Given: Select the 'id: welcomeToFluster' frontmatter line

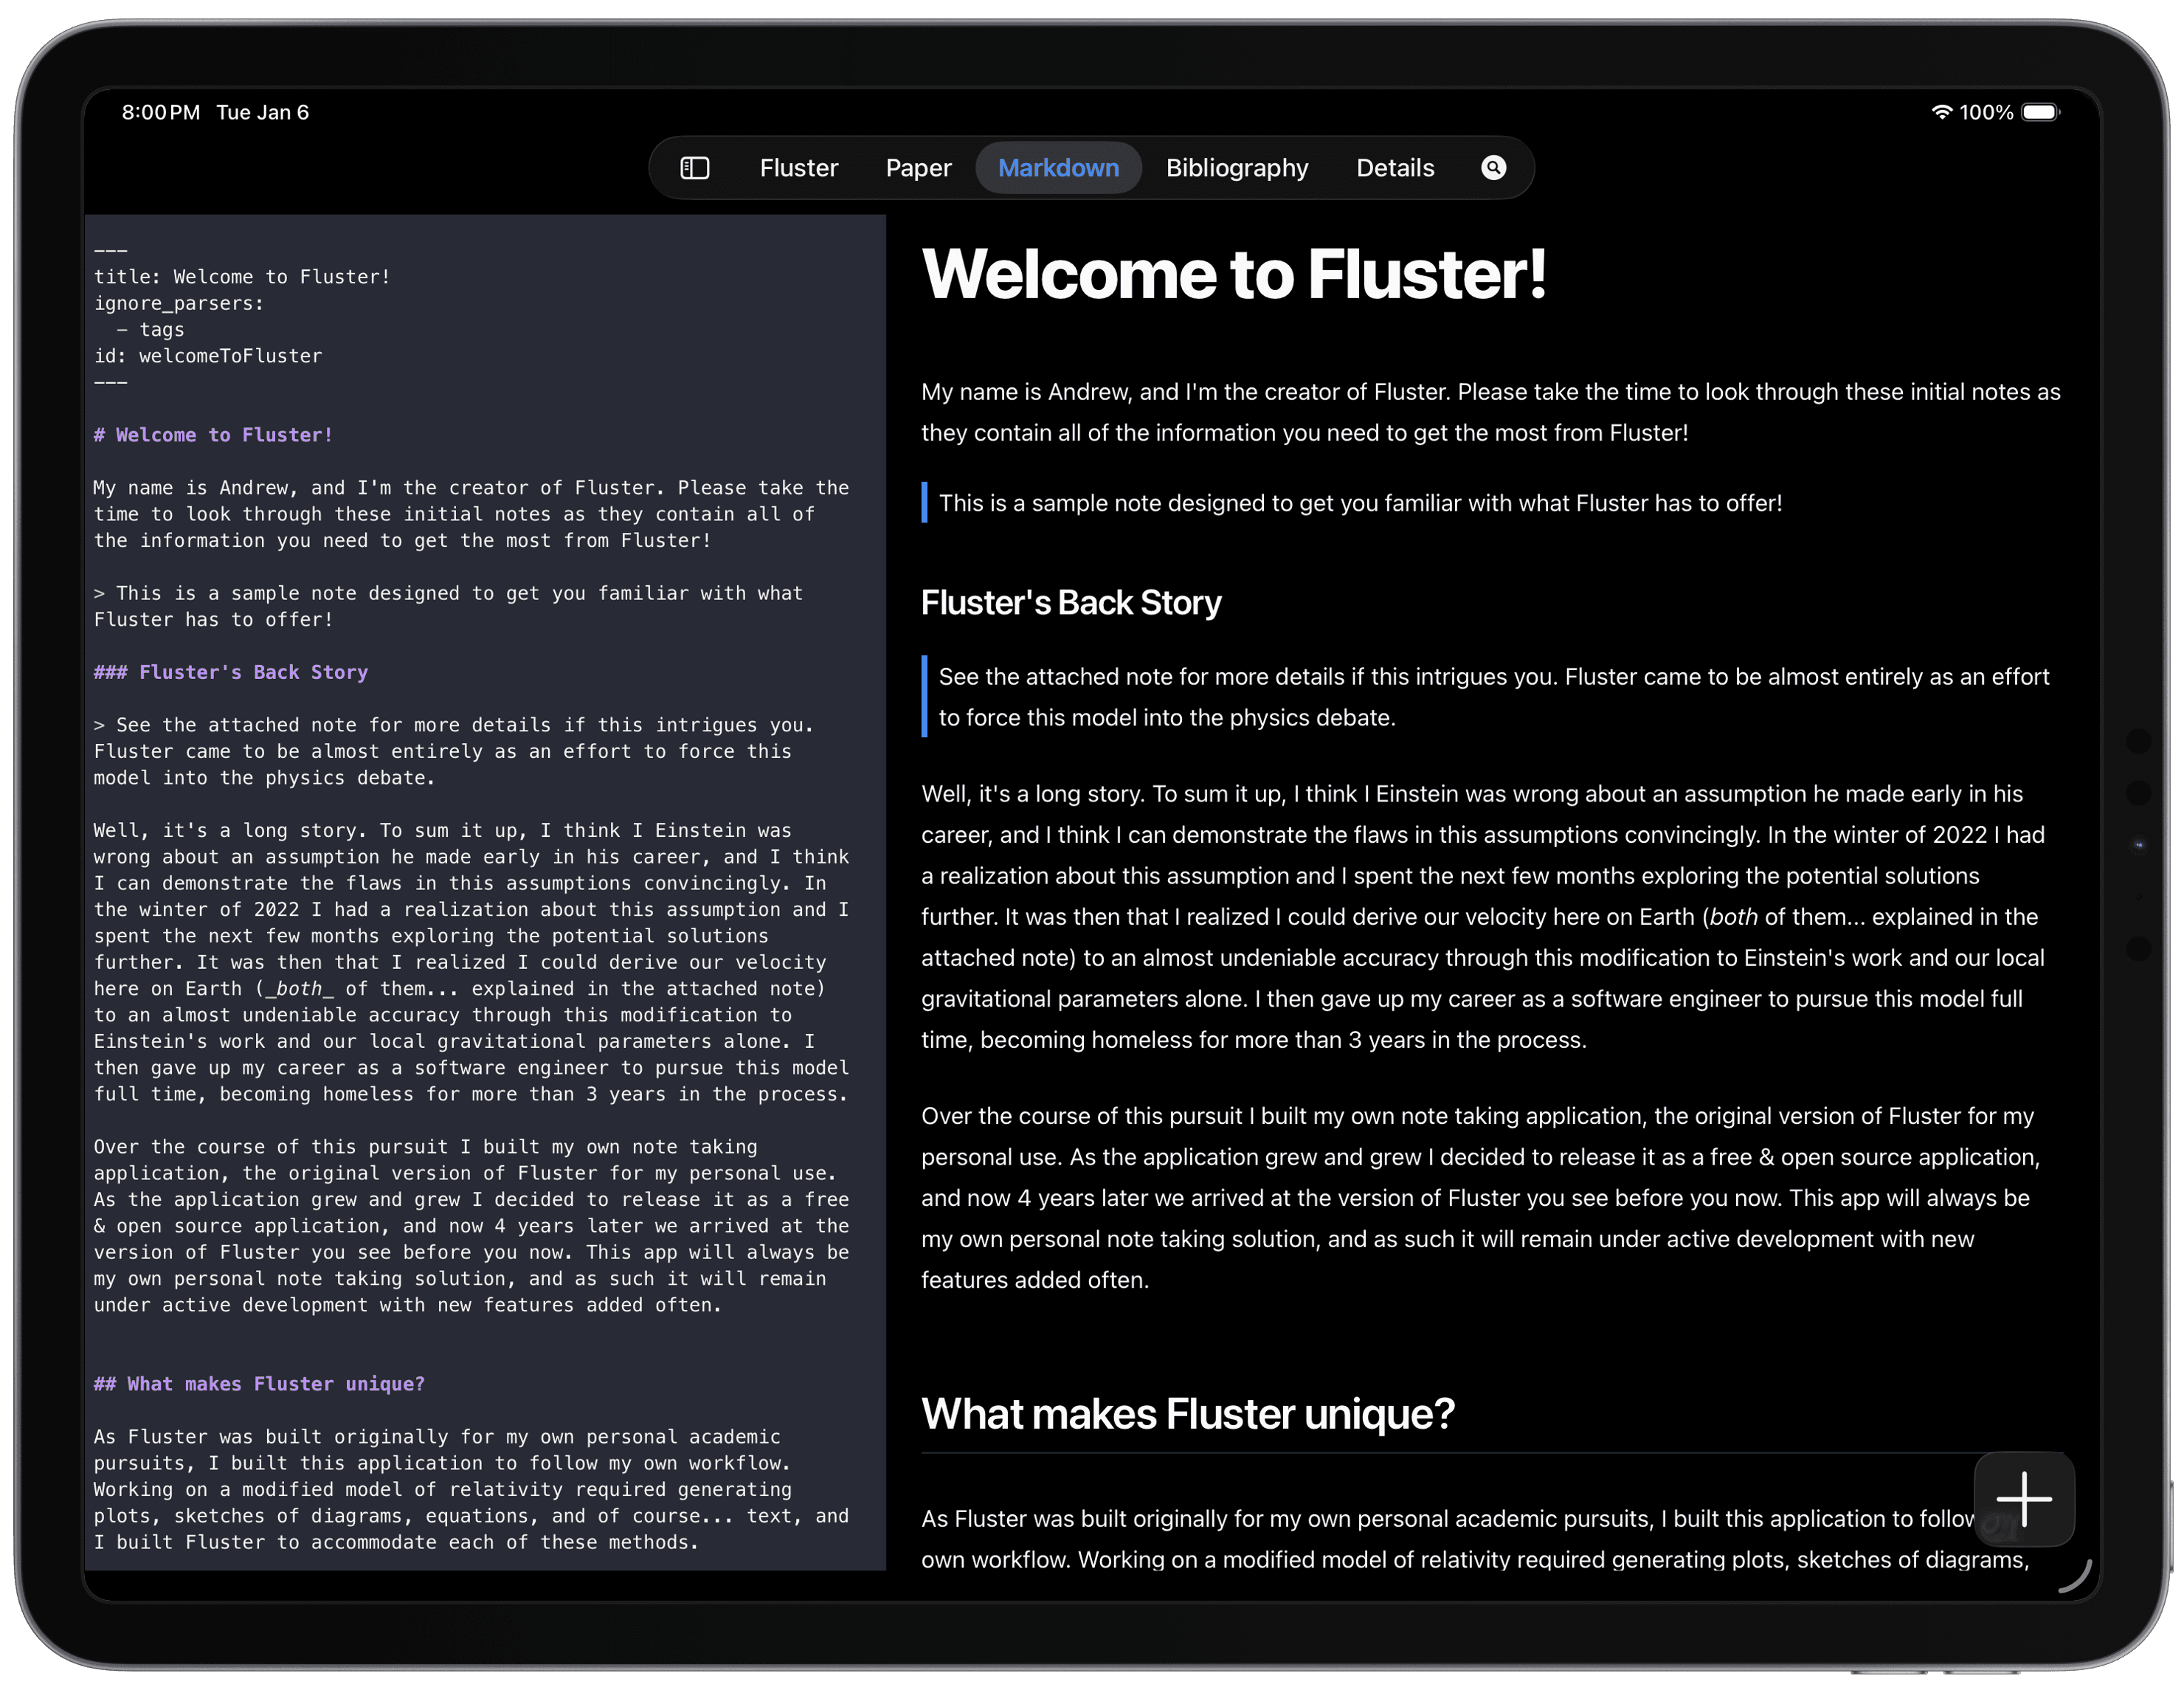Looking at the screenshot, I should click(207, 355).
